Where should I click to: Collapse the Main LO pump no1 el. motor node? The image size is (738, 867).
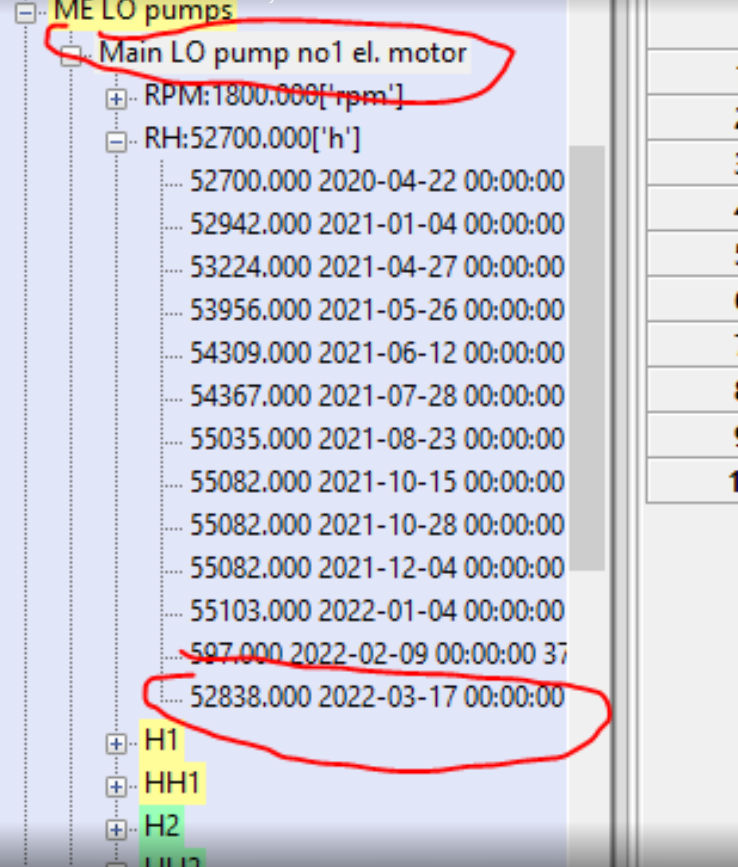[71, 55]
